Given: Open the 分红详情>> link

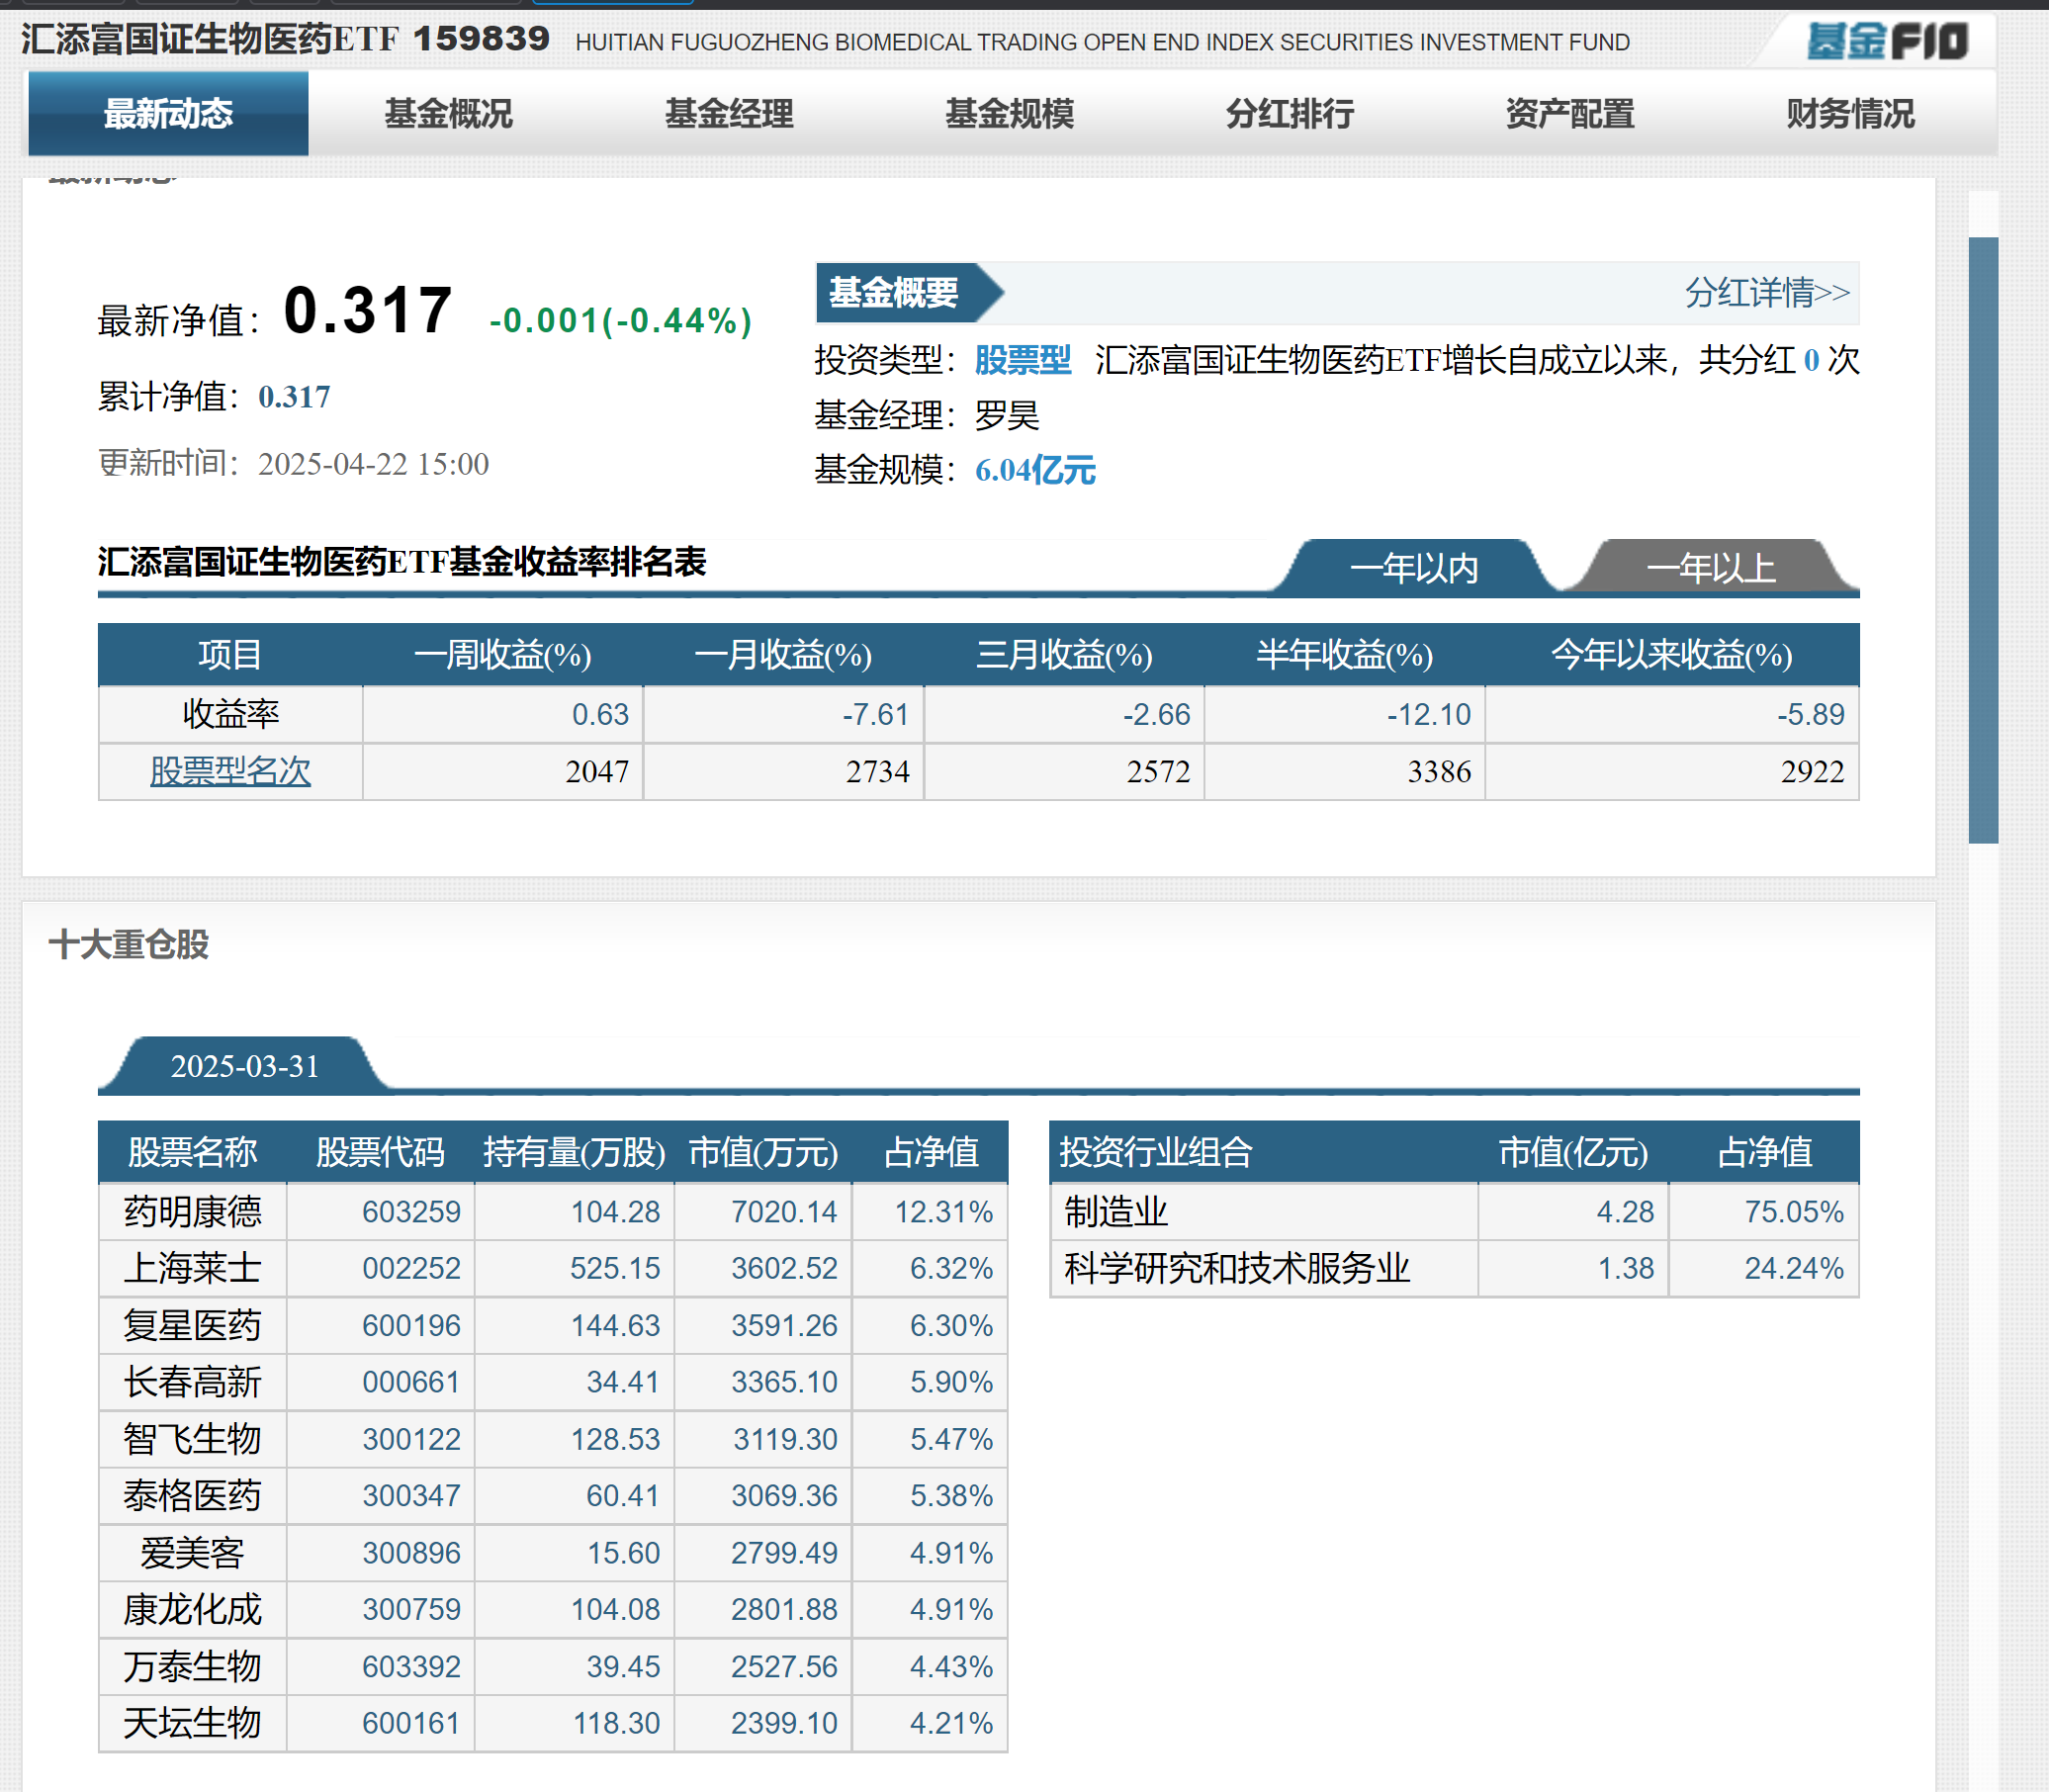Looking at the screenshot, I should [x=1766, y=293].
